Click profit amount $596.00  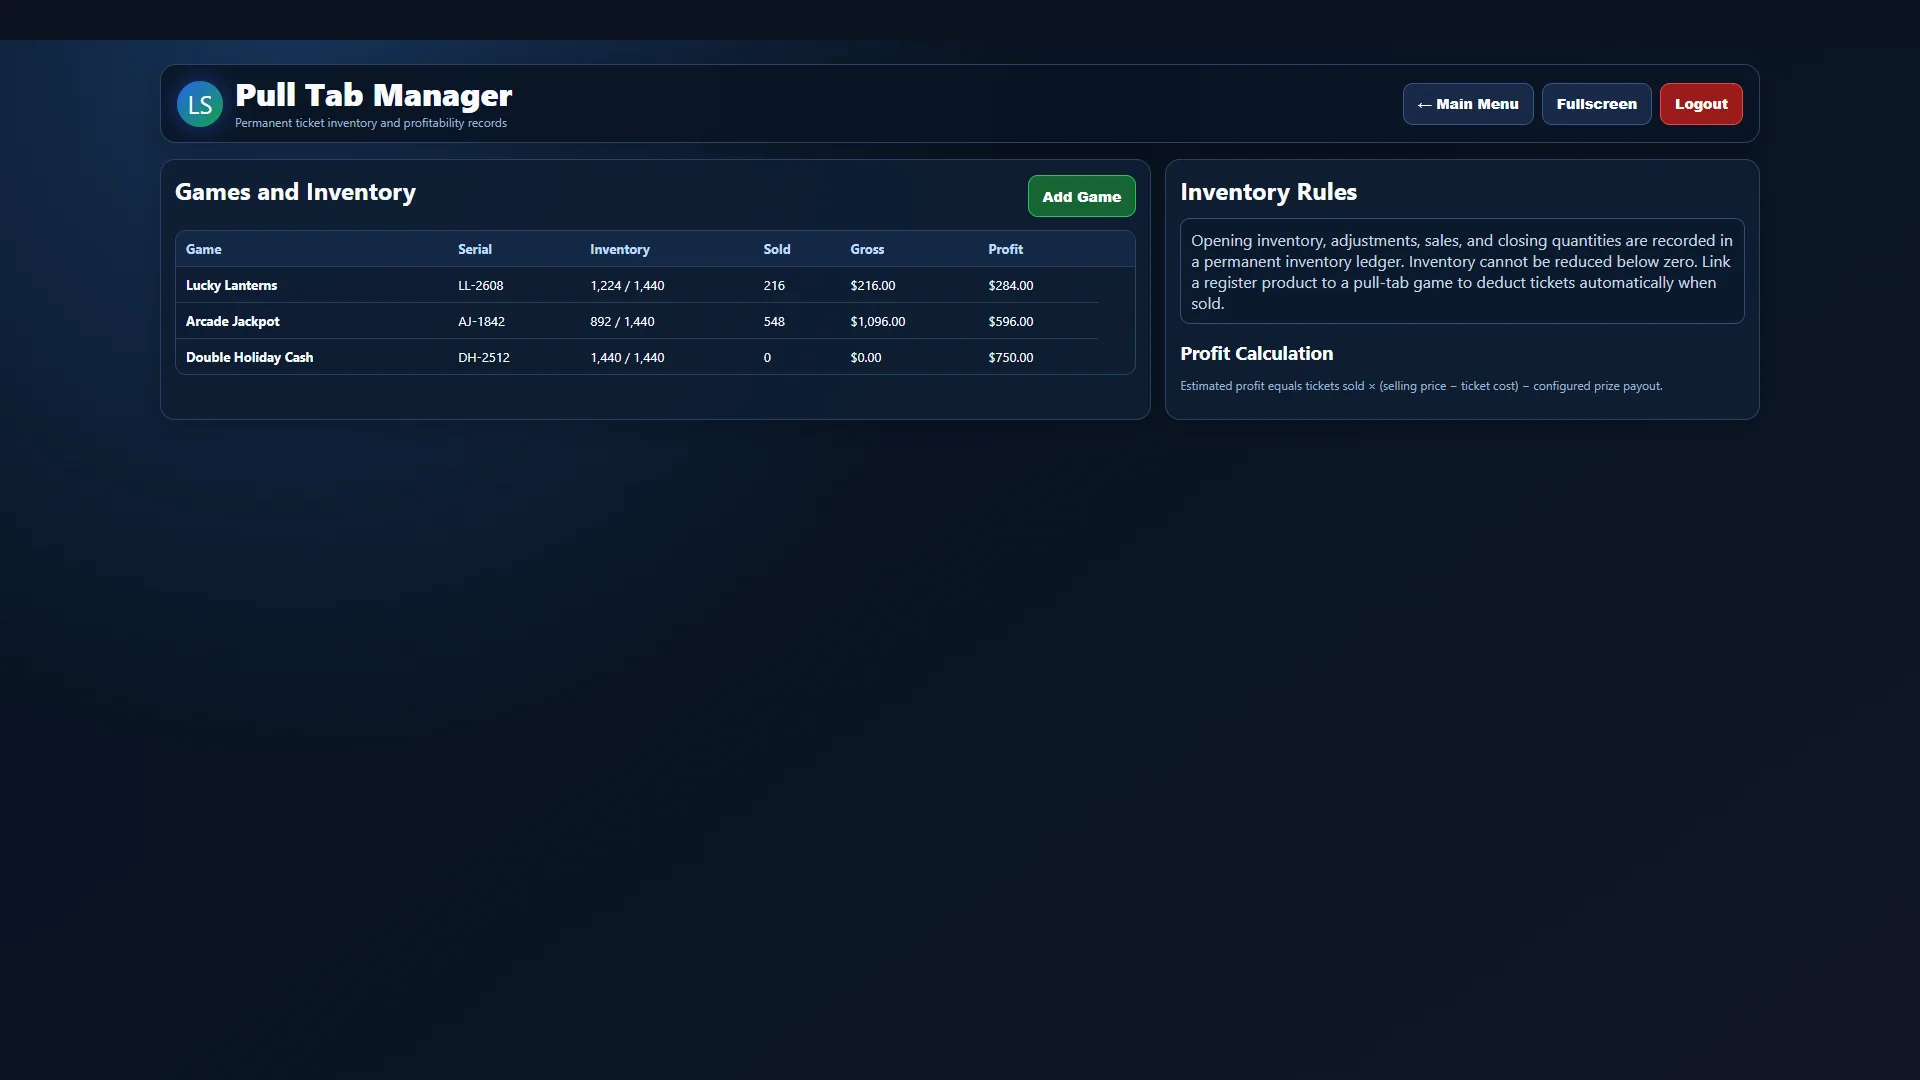[1010, 321]
